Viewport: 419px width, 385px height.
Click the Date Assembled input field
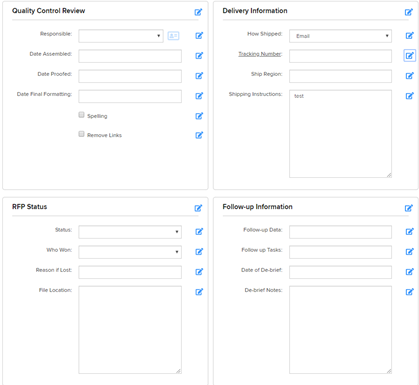pos(130,56)
